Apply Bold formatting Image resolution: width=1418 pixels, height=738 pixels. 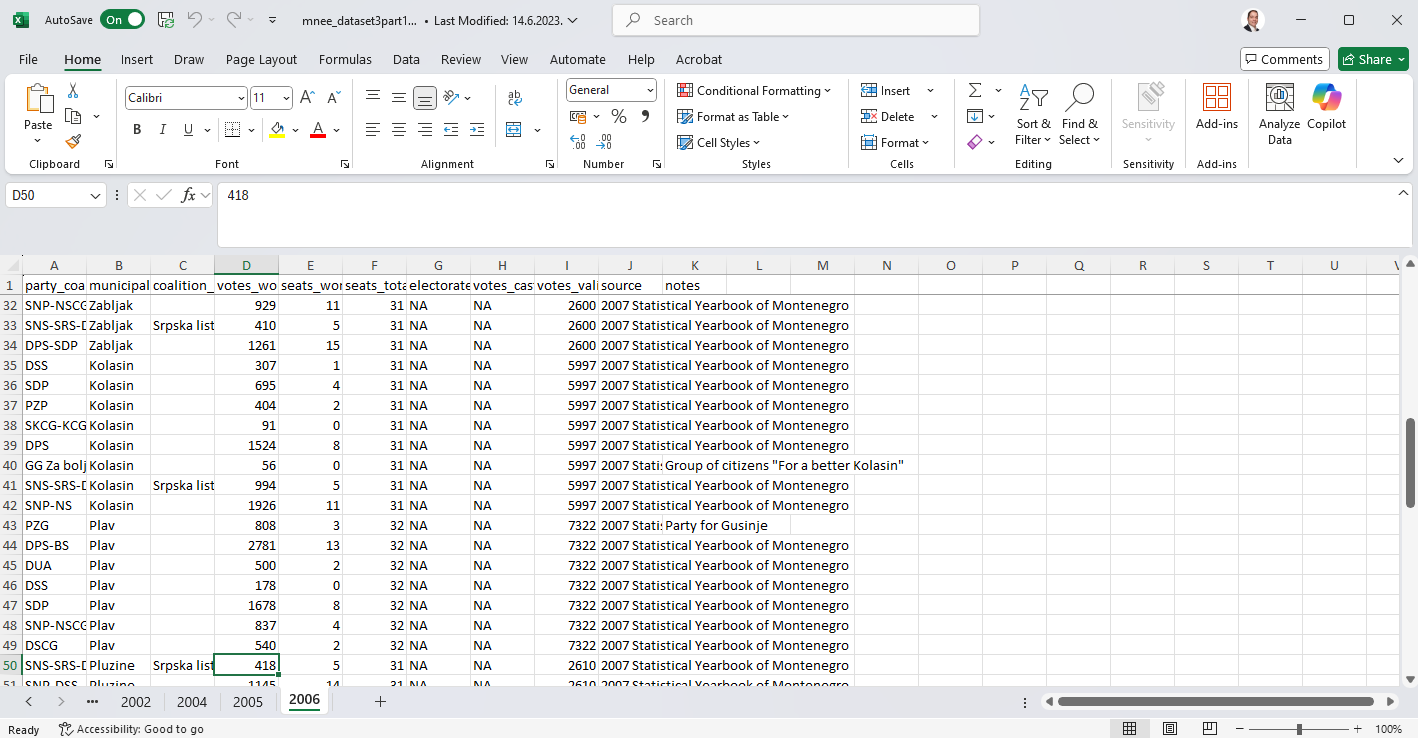pyautogui.click(x=137, y=130)
